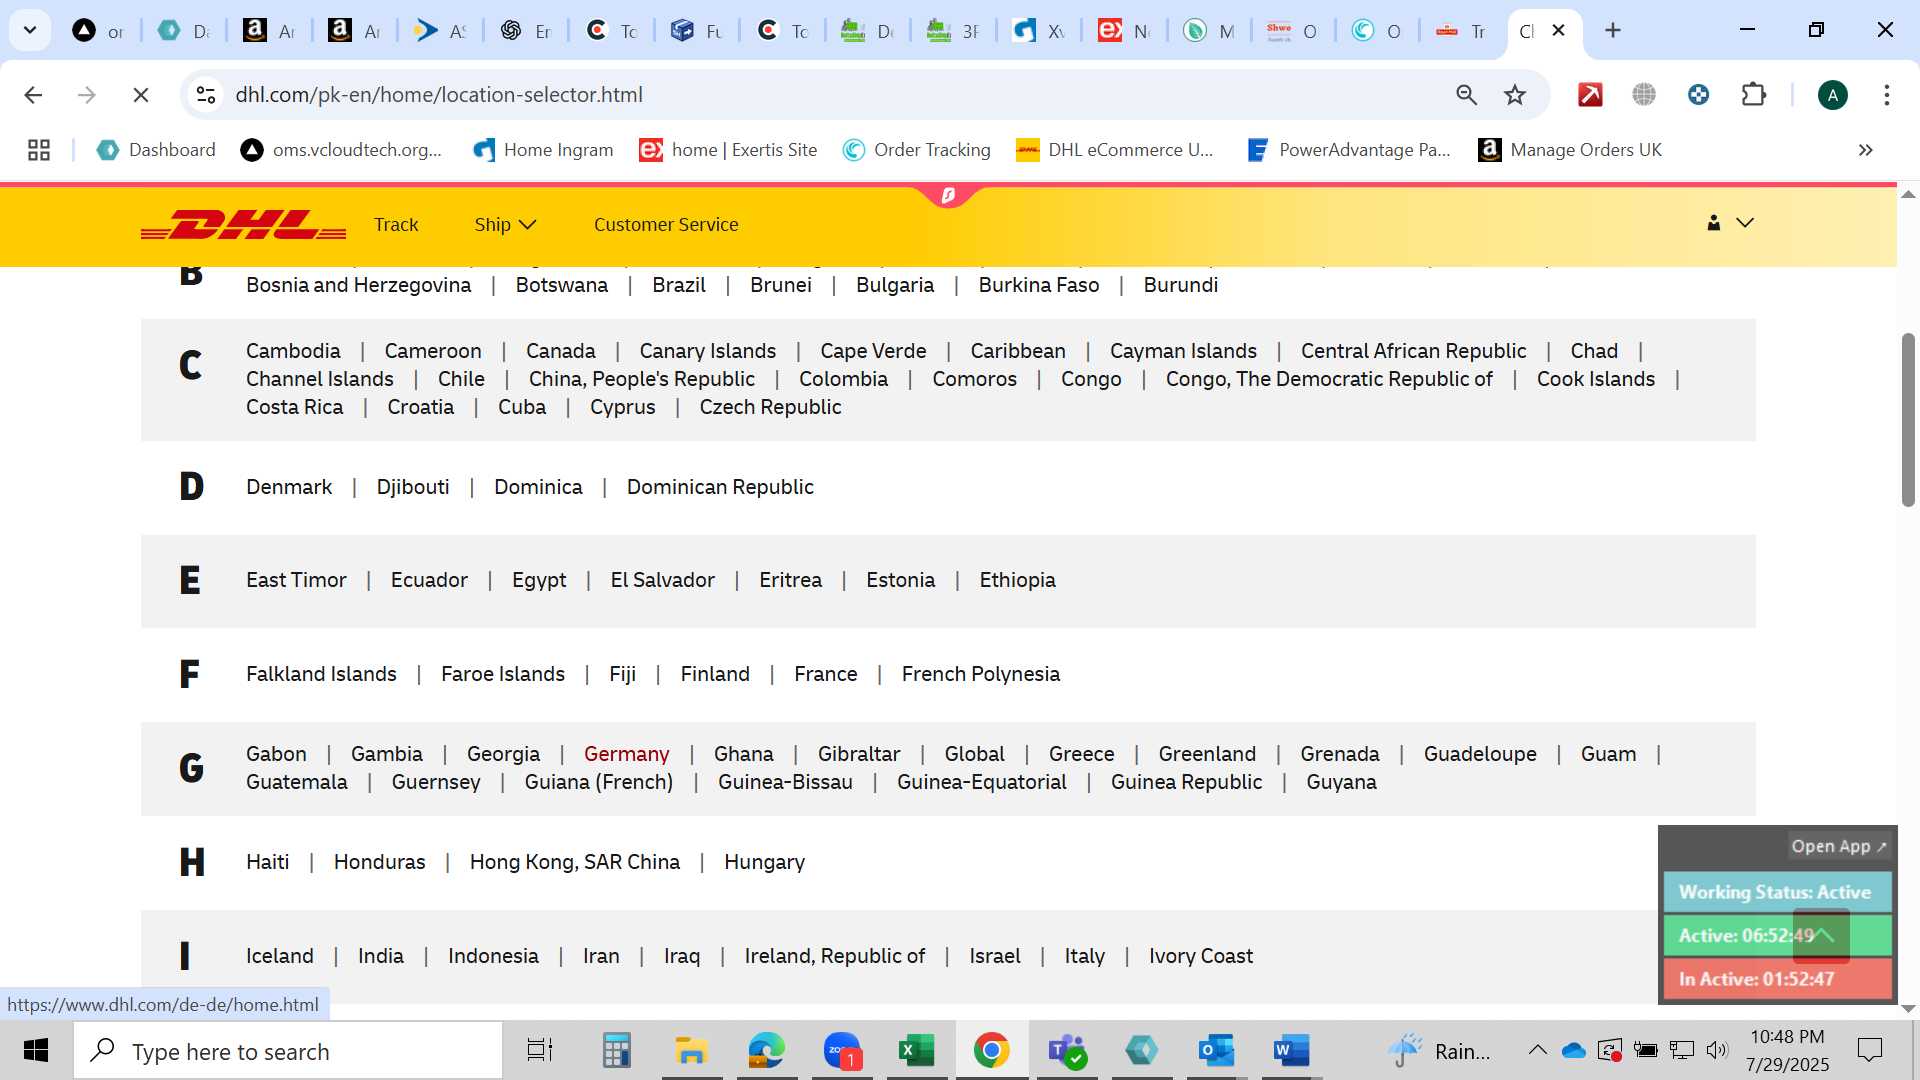Open Task View on taskbar

(539, 1051)
